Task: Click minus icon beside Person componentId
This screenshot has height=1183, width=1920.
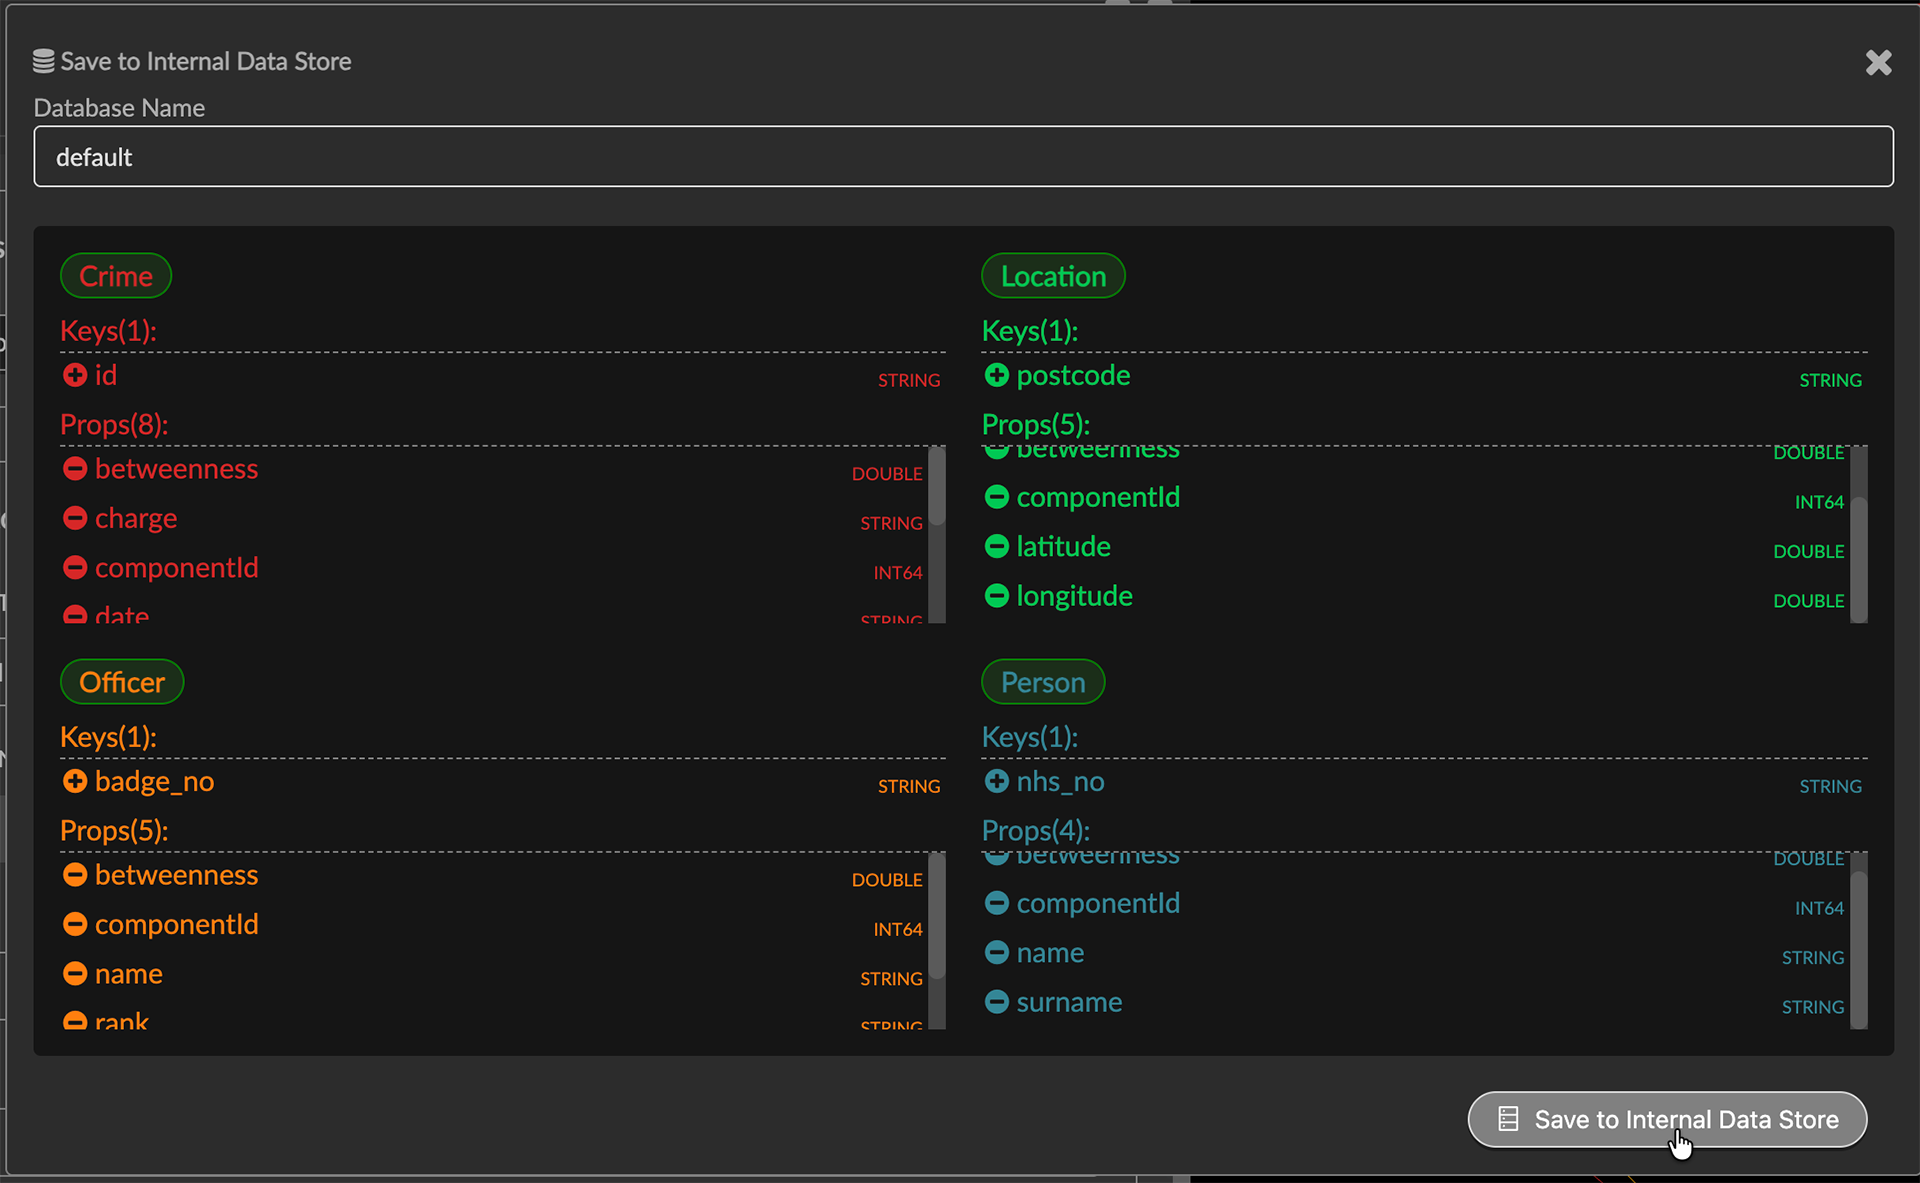Action: [x=996, y=903]
